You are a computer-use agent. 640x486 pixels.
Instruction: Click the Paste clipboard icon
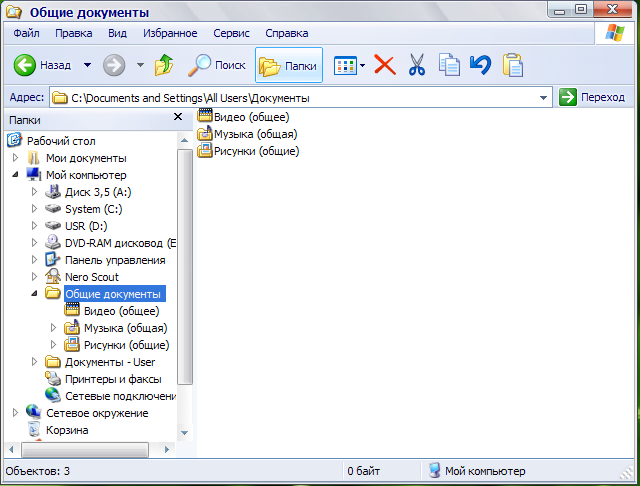click(513, 65)
